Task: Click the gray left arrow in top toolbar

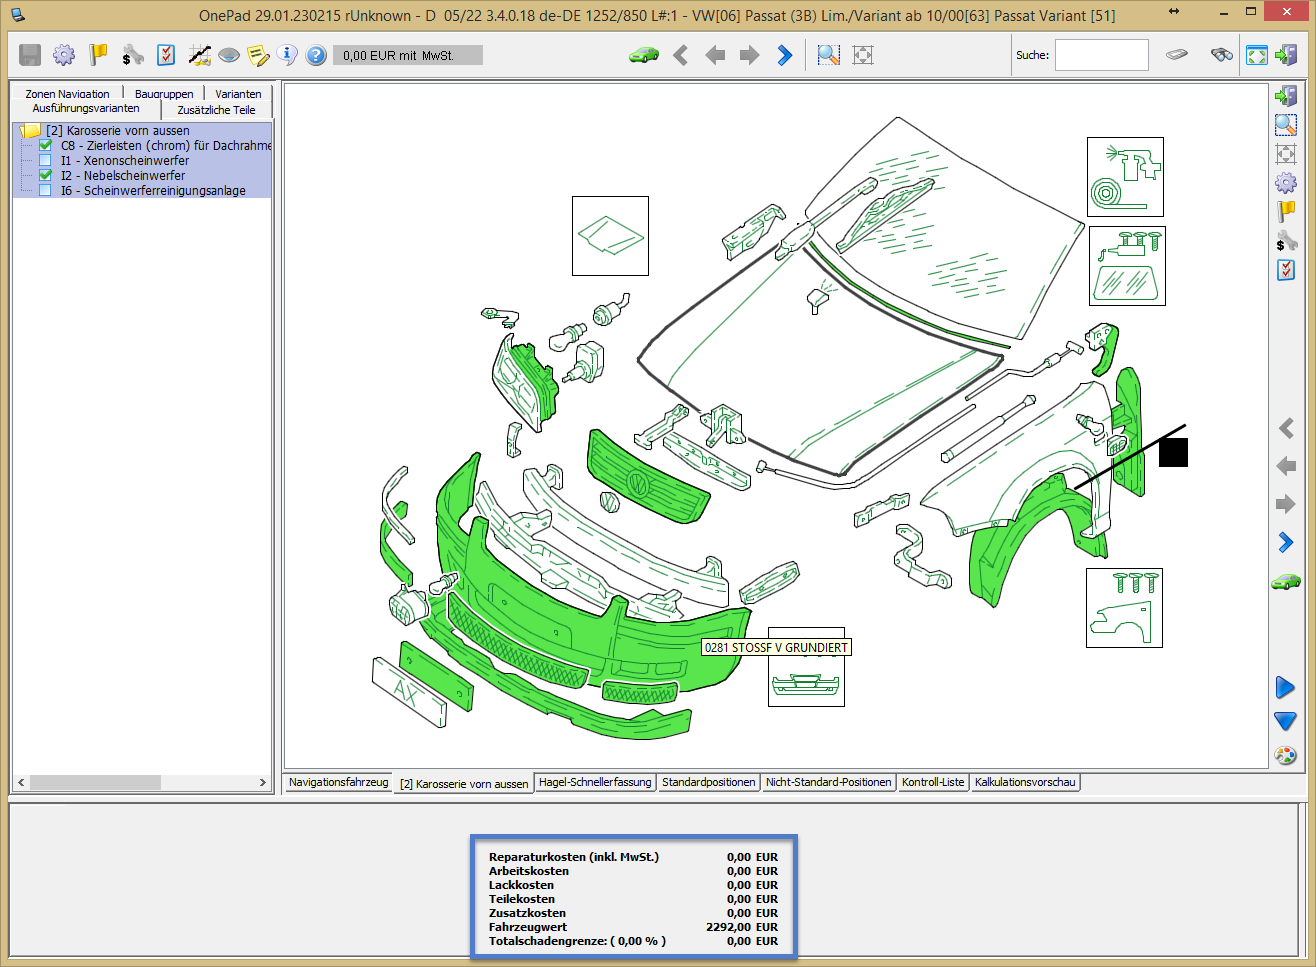Action: click(715, 55)
